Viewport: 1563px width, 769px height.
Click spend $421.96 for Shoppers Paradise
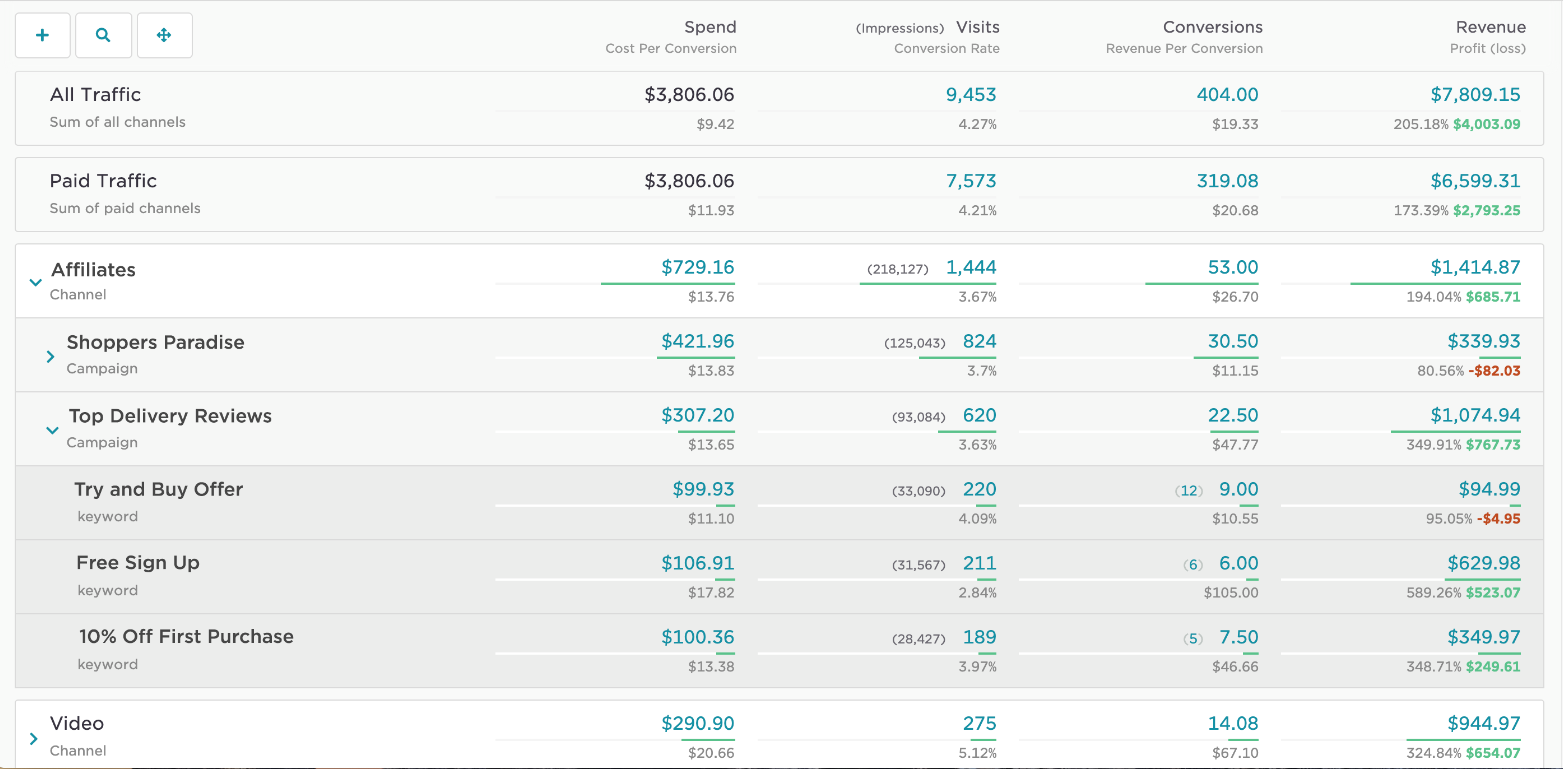(x=698, y=341)
